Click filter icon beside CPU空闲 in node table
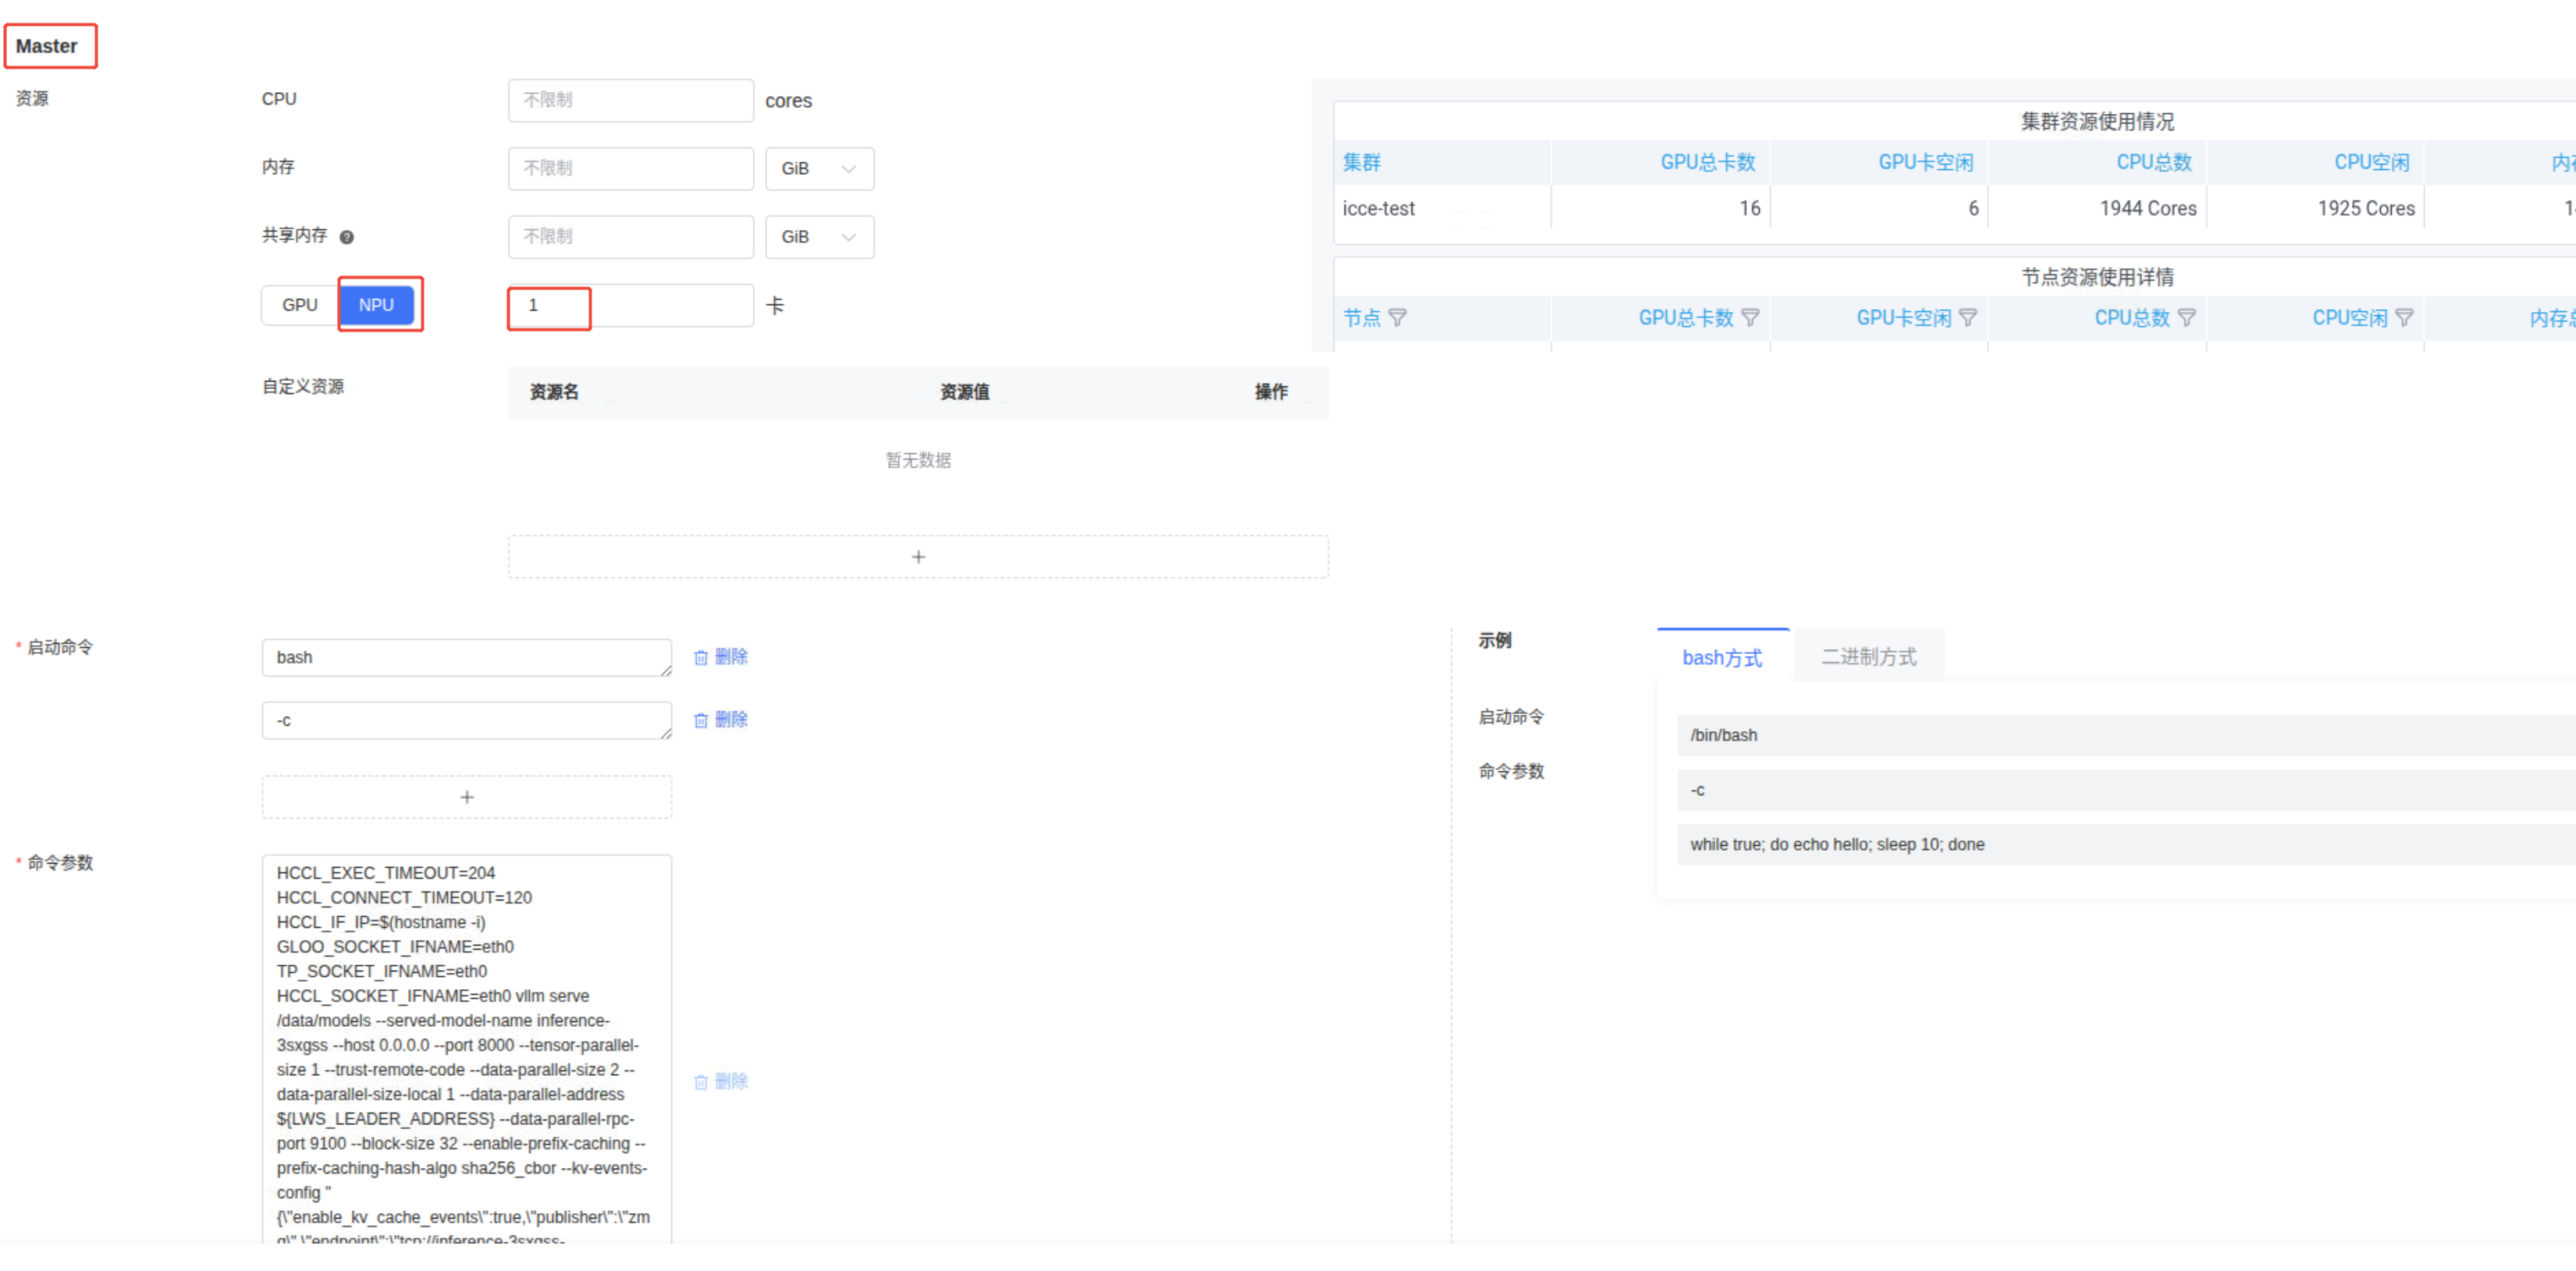 2405,318
